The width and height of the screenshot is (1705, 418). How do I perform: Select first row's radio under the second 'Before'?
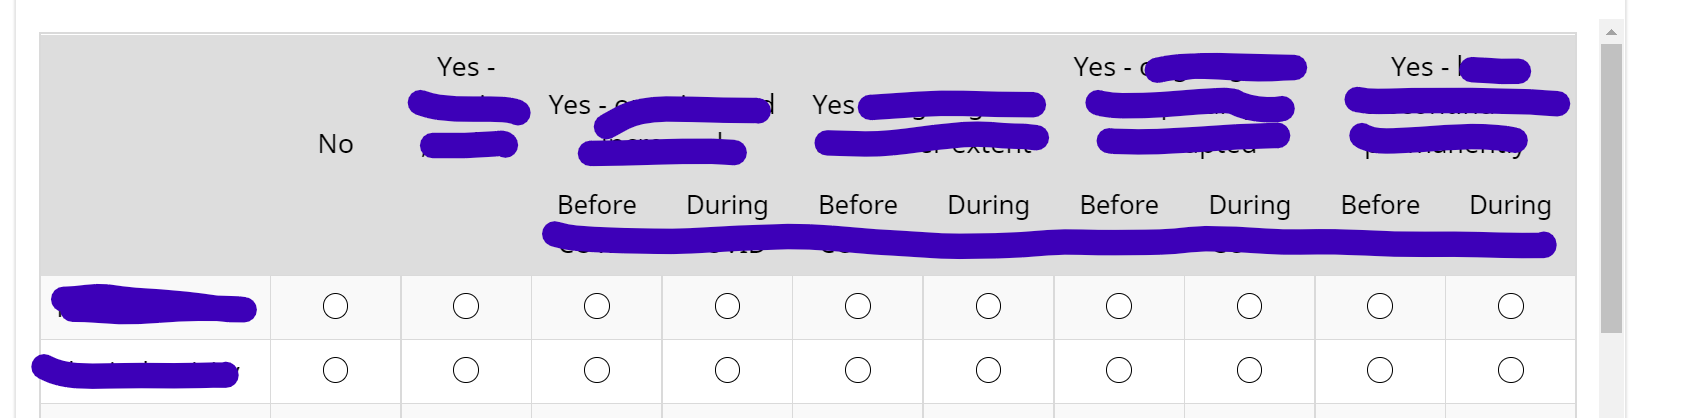(858, 306)
